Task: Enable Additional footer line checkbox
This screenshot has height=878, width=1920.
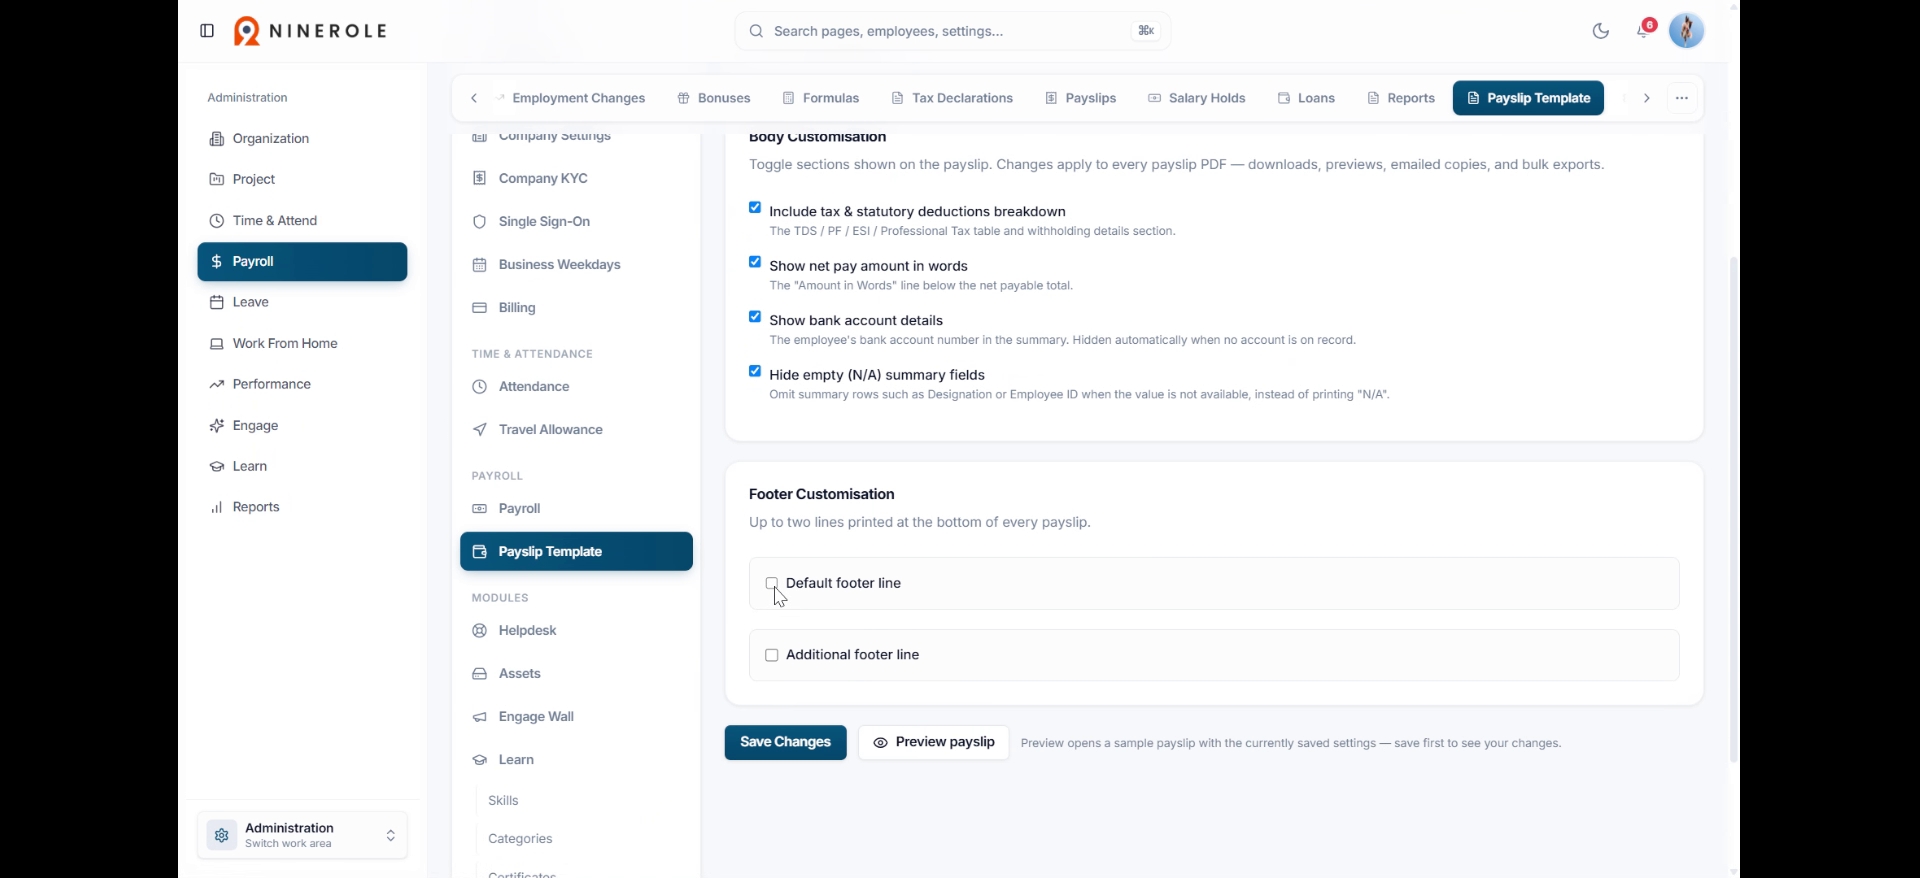Action: [772, 655]
